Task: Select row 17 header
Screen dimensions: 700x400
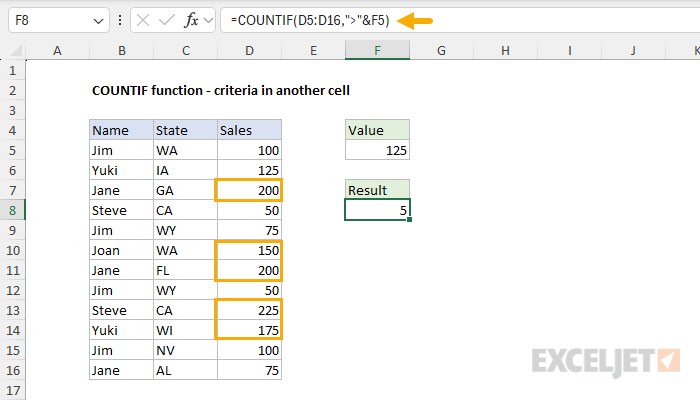Action: click(x=12, y=391)
